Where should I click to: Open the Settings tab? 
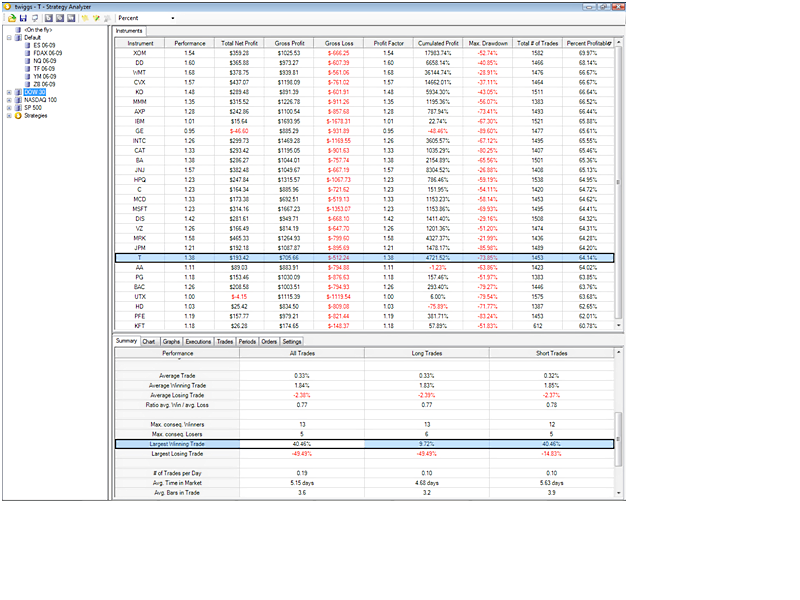coord(292,341)
